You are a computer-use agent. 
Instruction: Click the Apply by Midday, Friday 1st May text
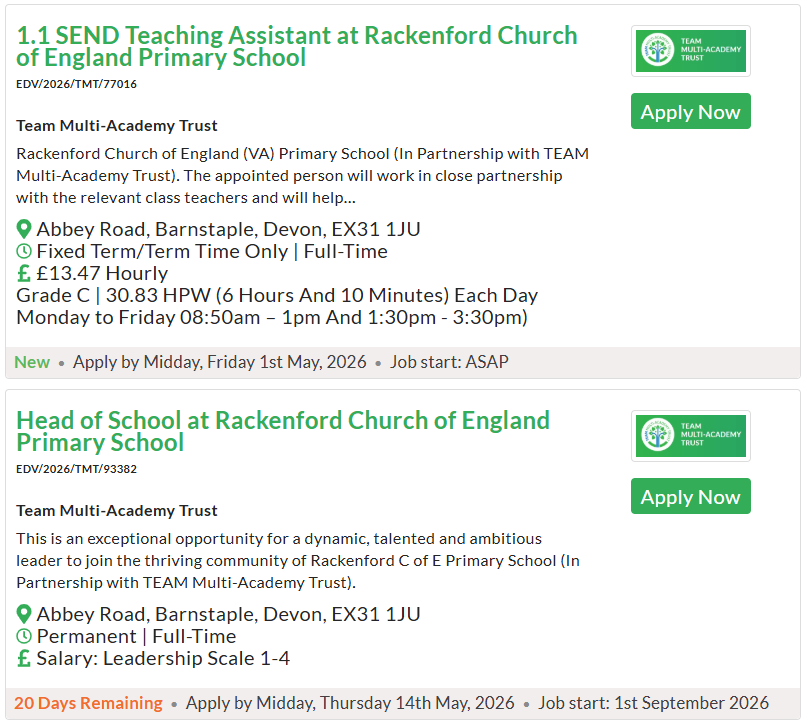(x=219, y=362)
